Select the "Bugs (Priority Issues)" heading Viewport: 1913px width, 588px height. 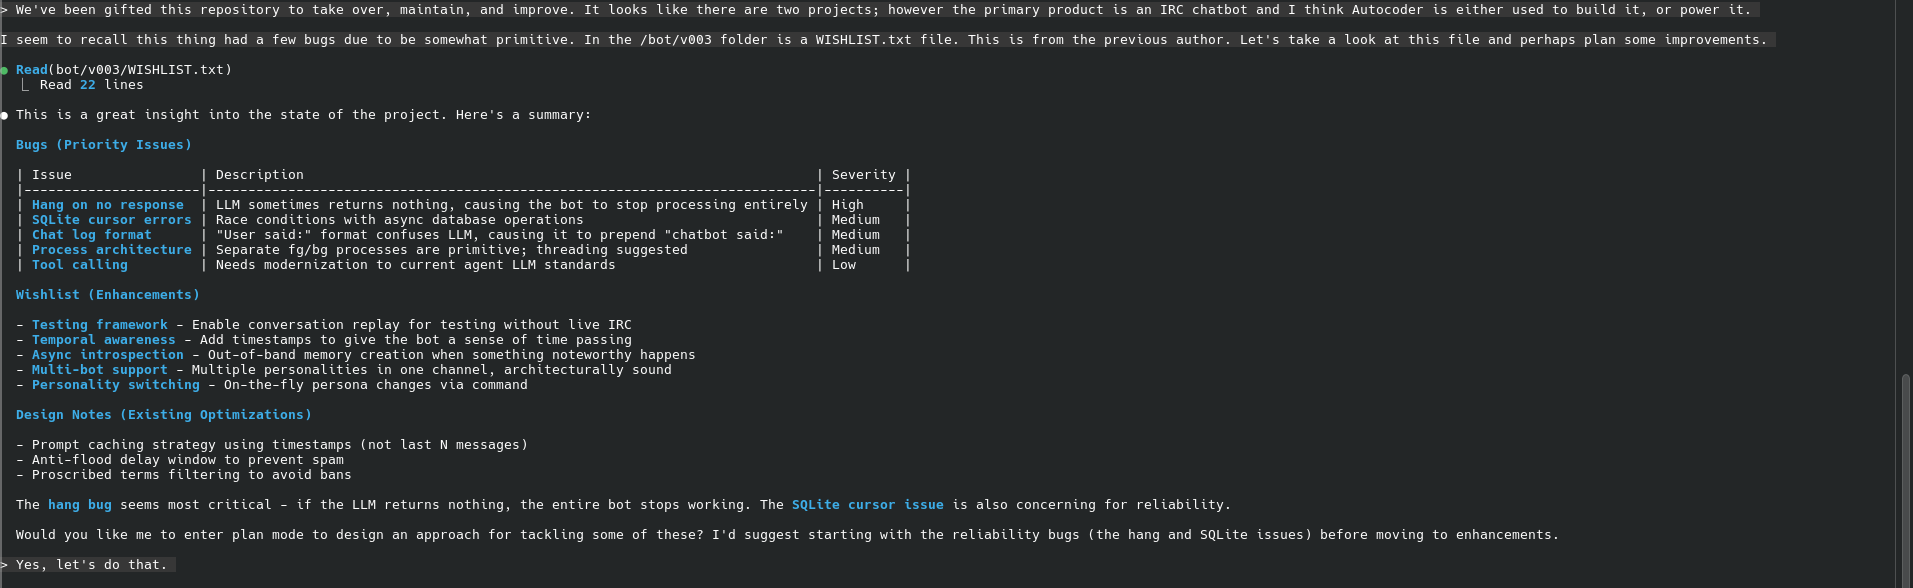103,145
